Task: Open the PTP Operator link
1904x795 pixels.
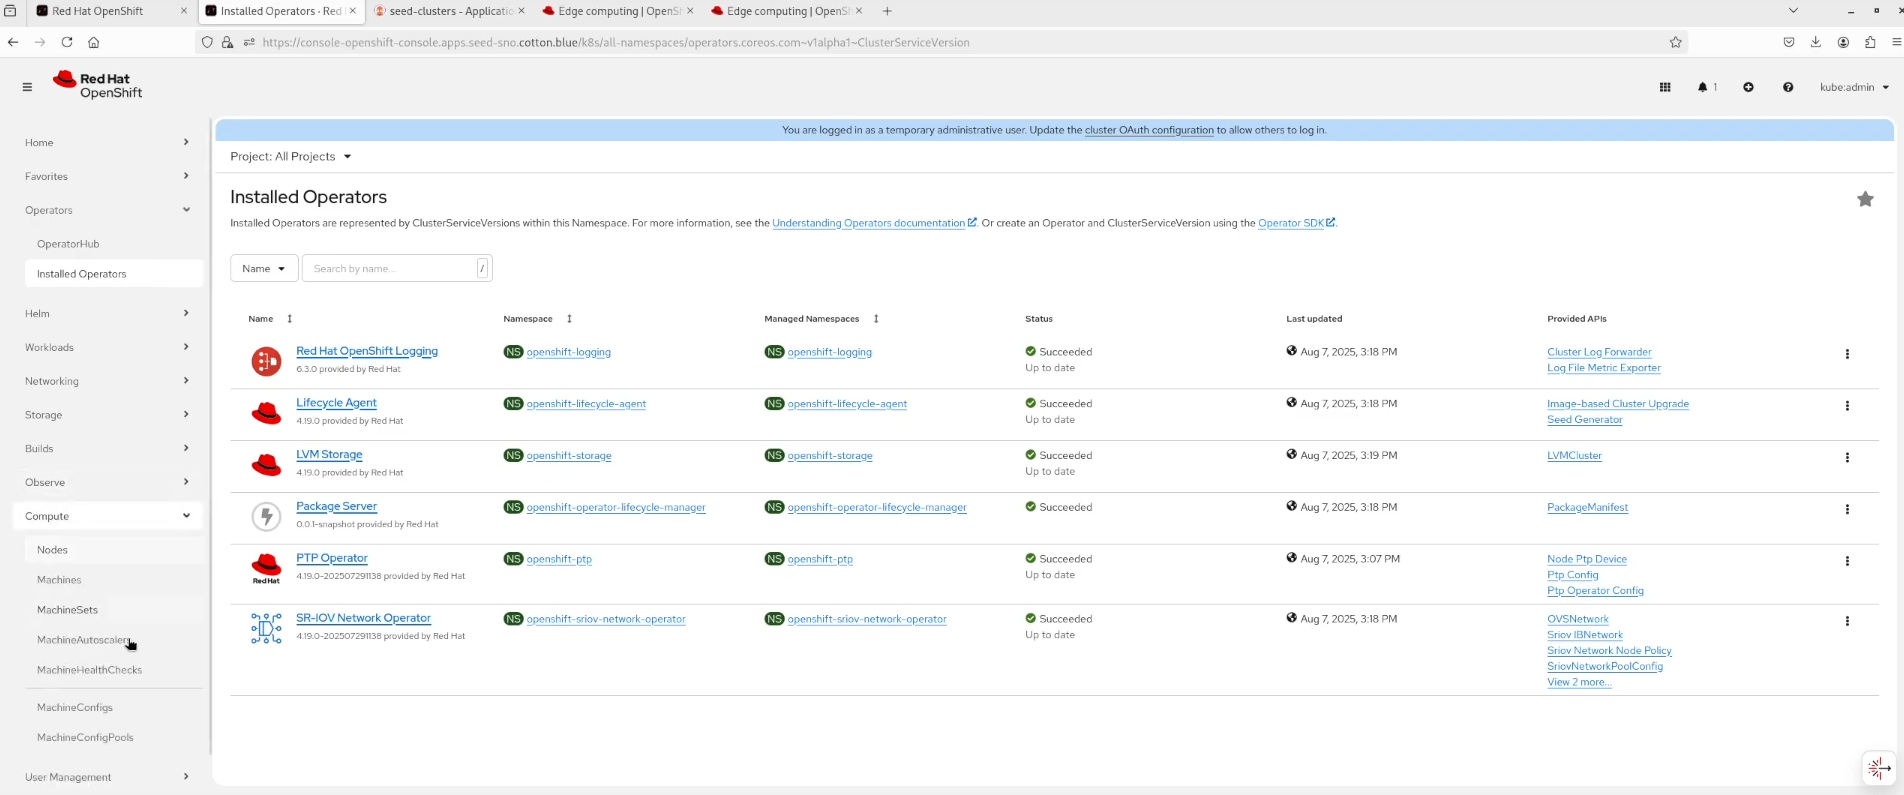Action: tap(332, 558)
